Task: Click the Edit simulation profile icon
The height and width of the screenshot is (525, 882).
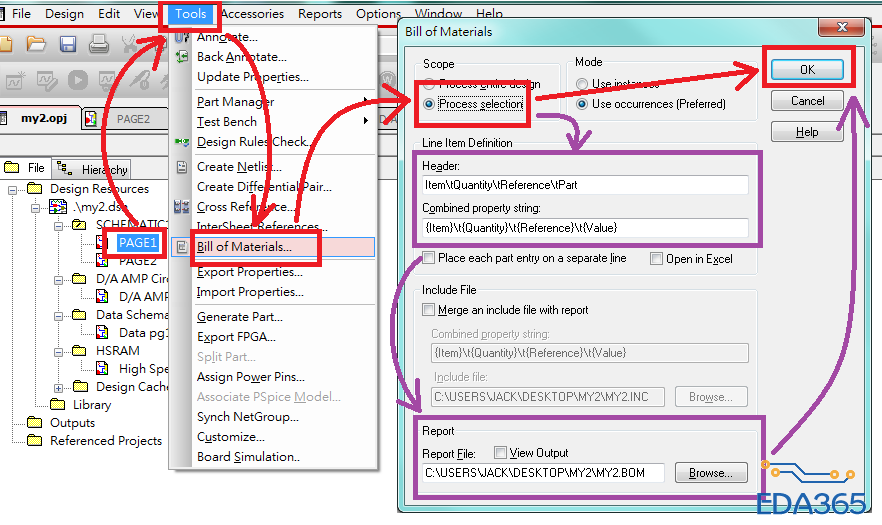Action: tap(47, 80)
